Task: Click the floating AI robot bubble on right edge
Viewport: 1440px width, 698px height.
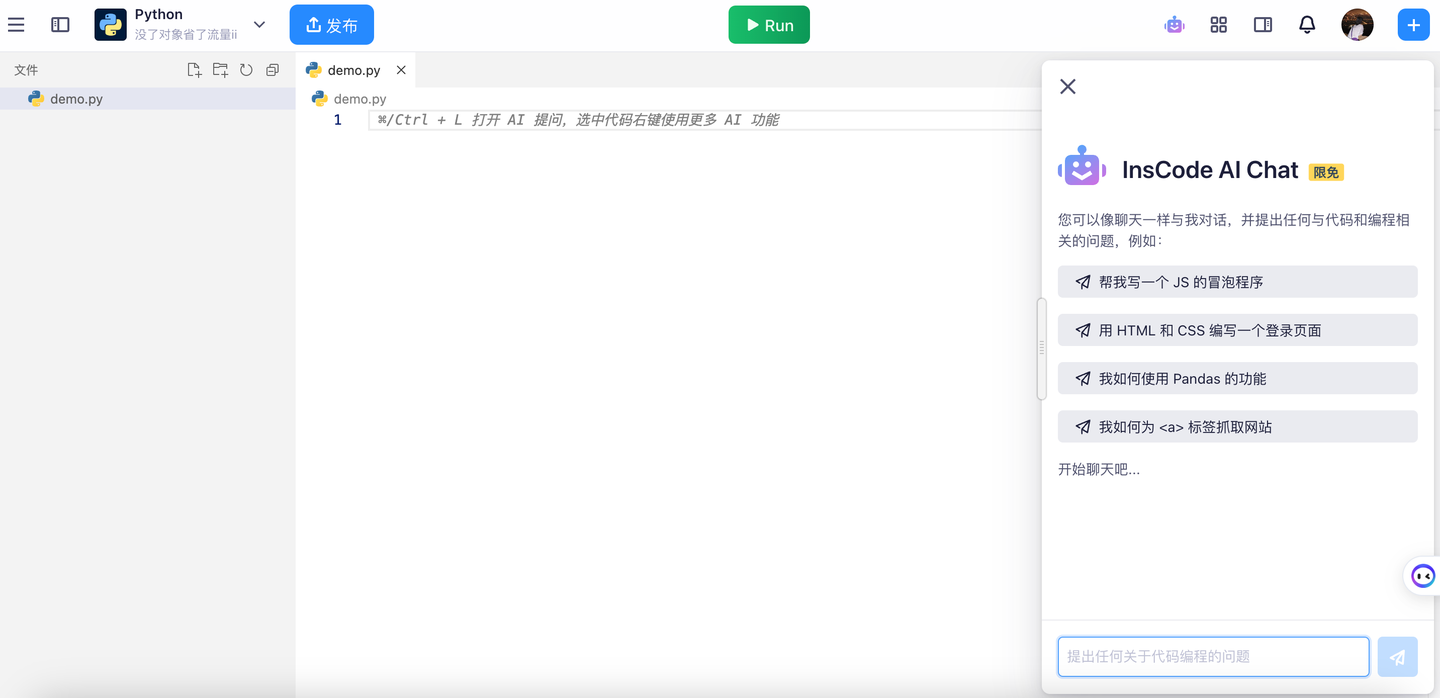Action: pyautogui.click(x=1422, y=575)
